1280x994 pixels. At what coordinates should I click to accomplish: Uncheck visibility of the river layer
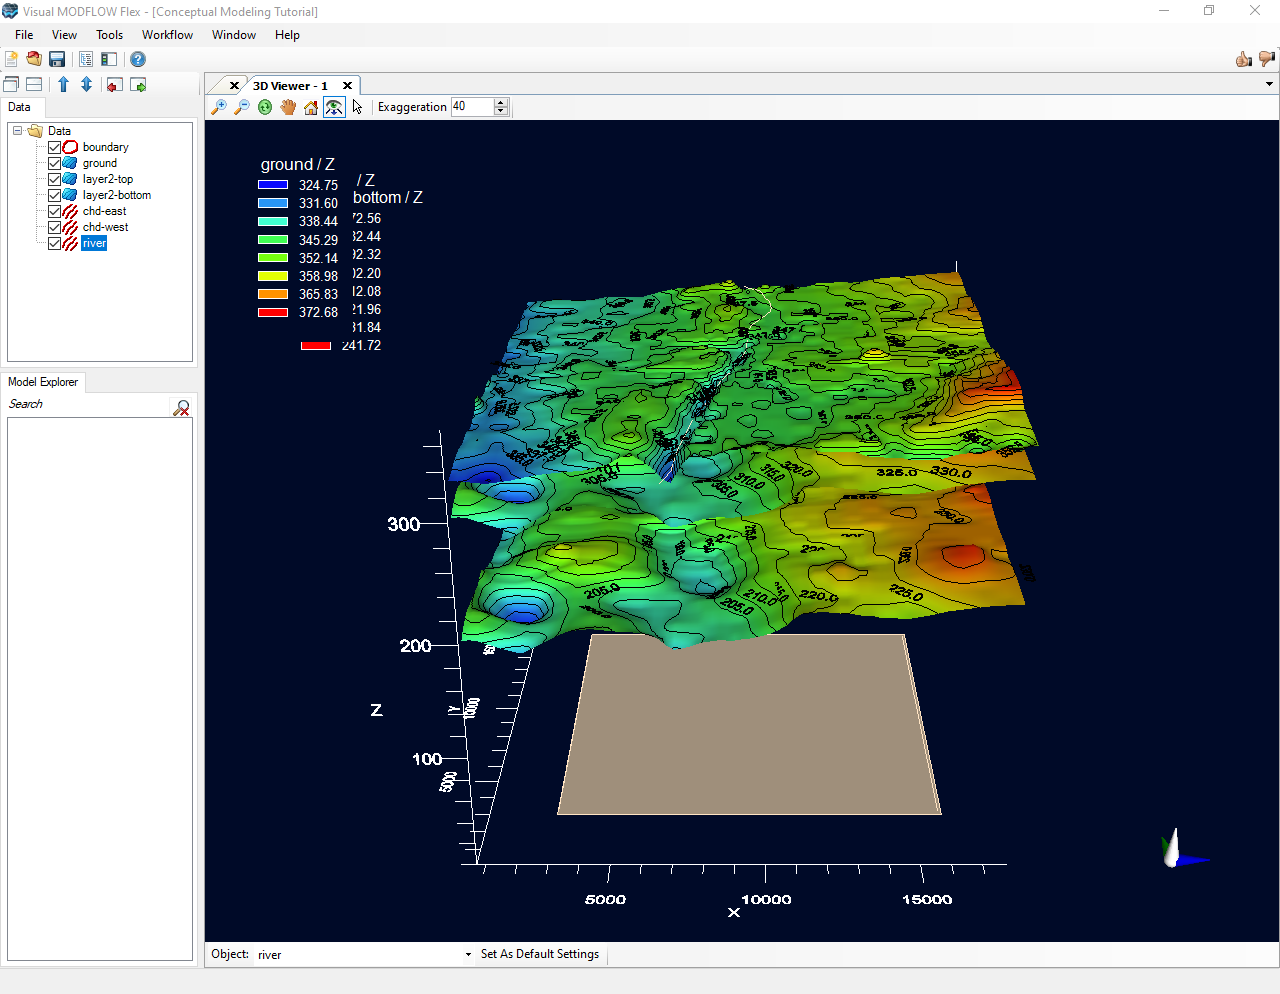point(55,243)
